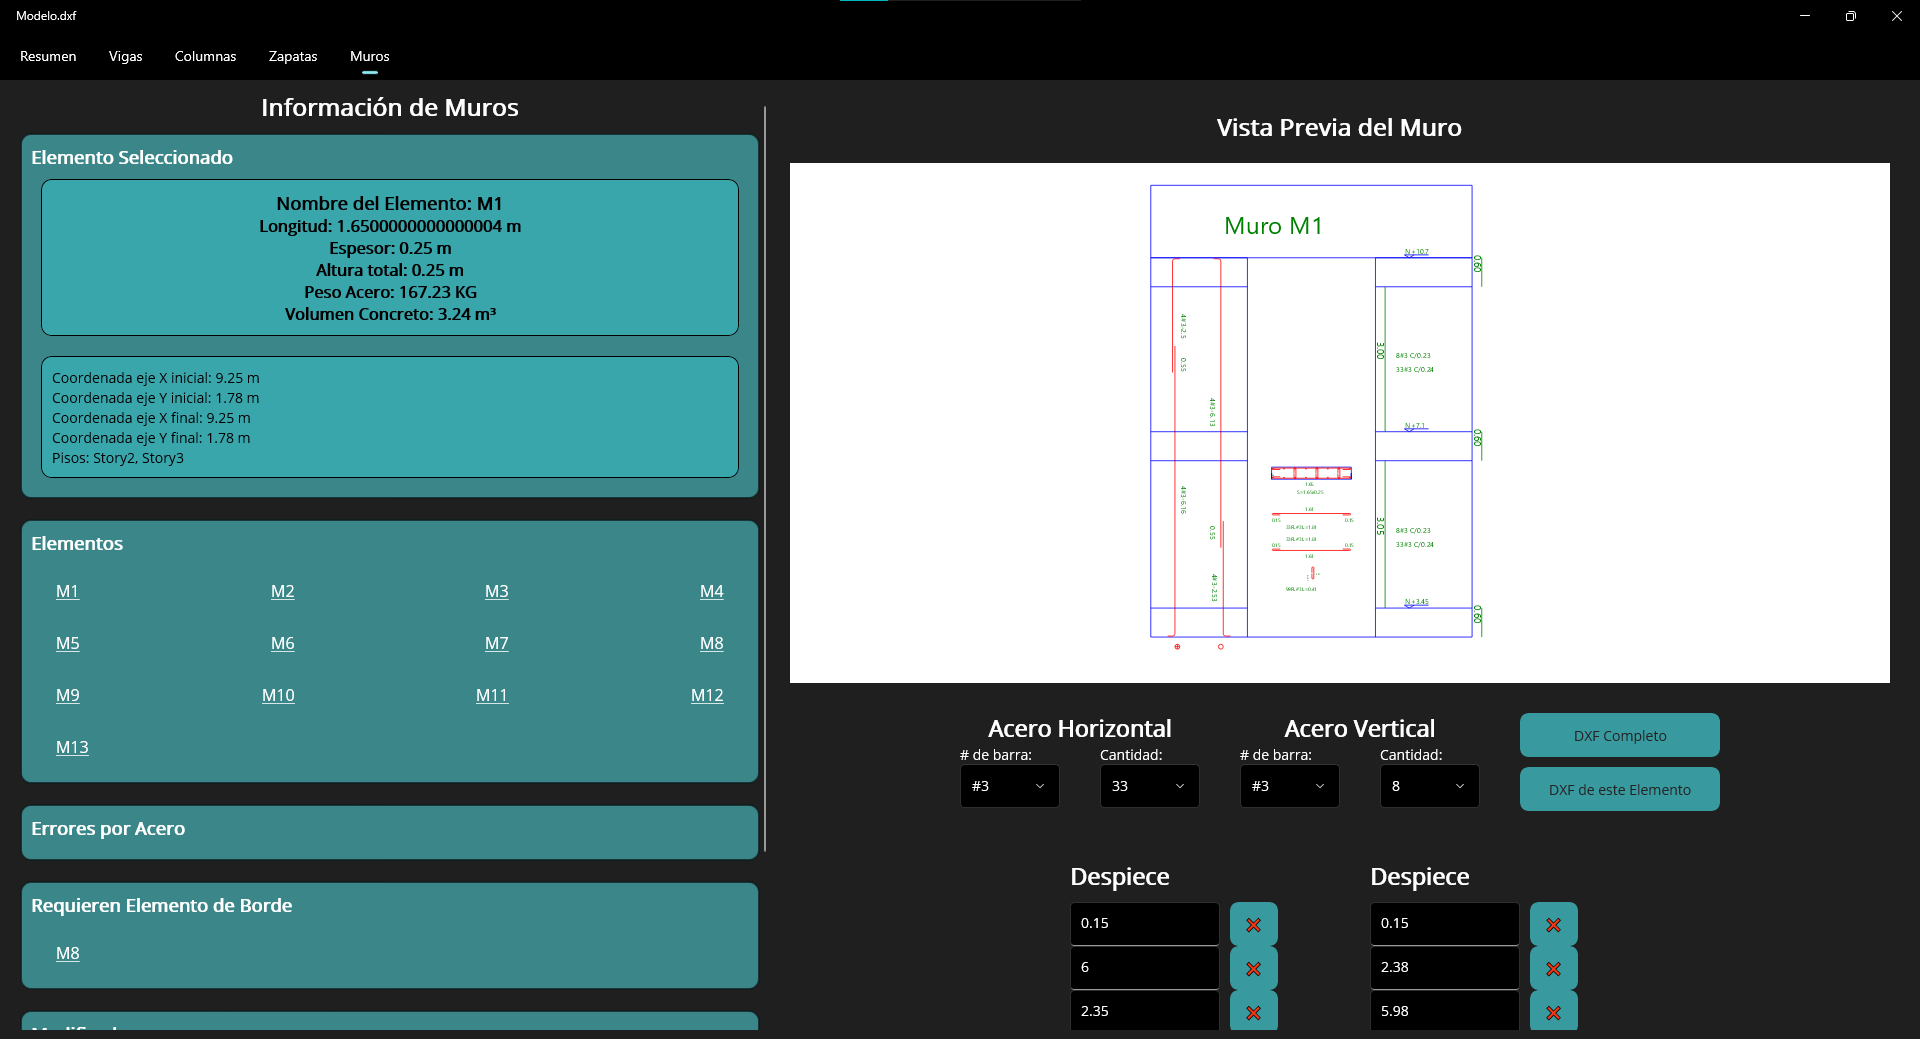Click the Muro M1 preview drawing

(1339, 423)
